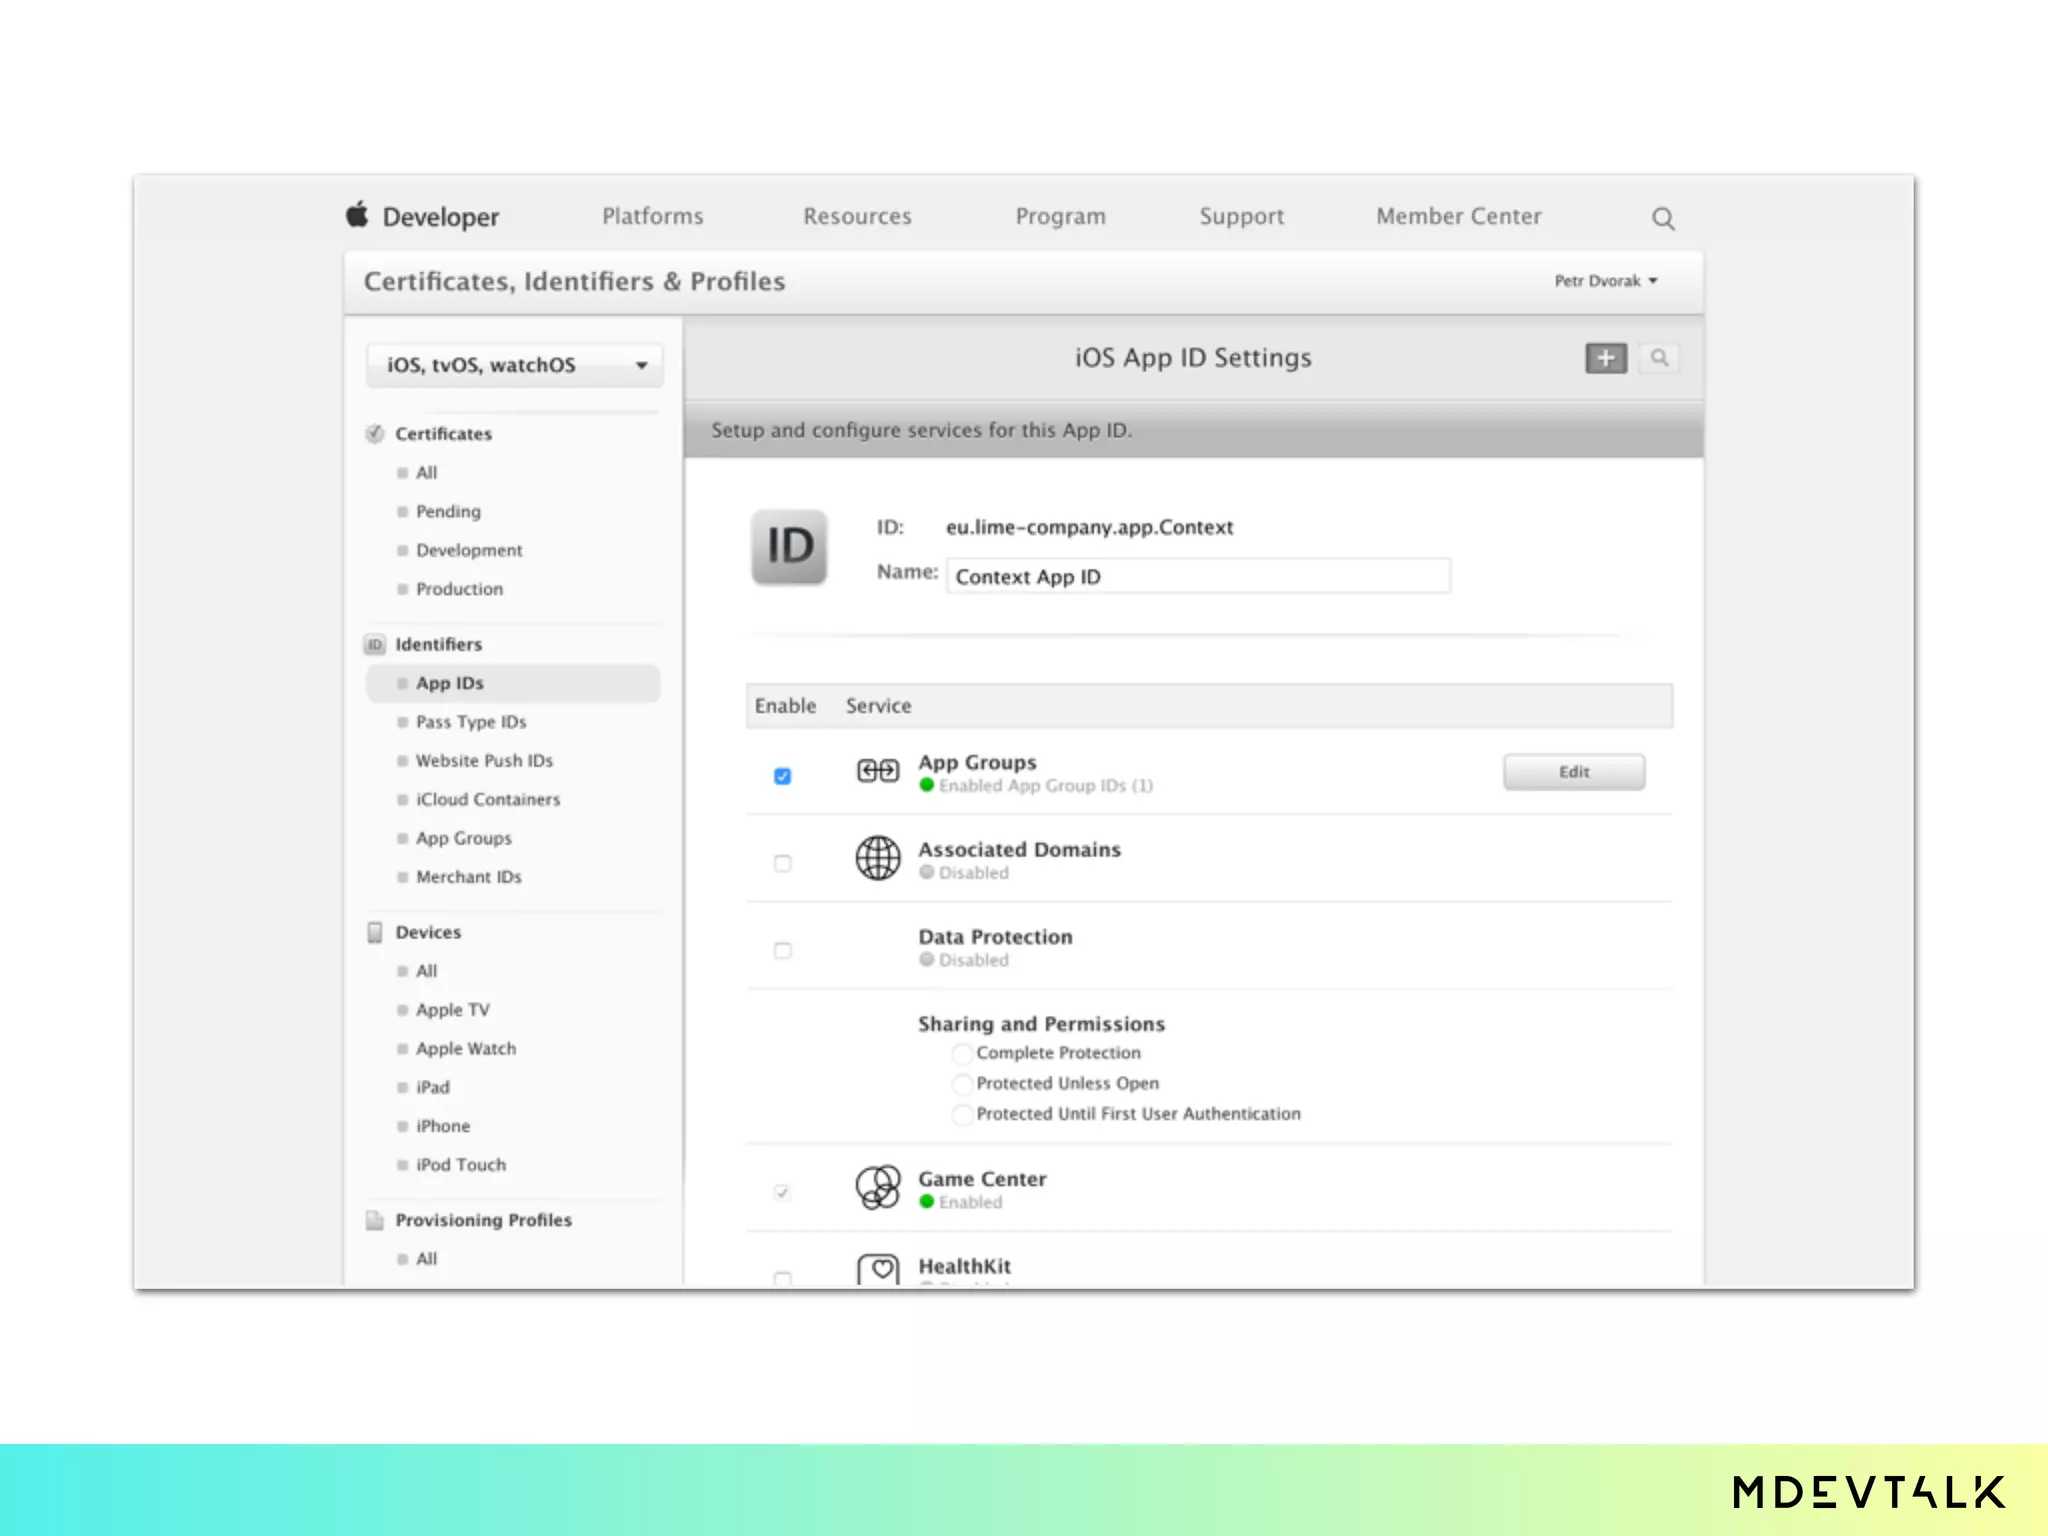Click the large ID badge icon
Image resolution: width=2048 pixels, height=1536 pixels.
[789, 547]
